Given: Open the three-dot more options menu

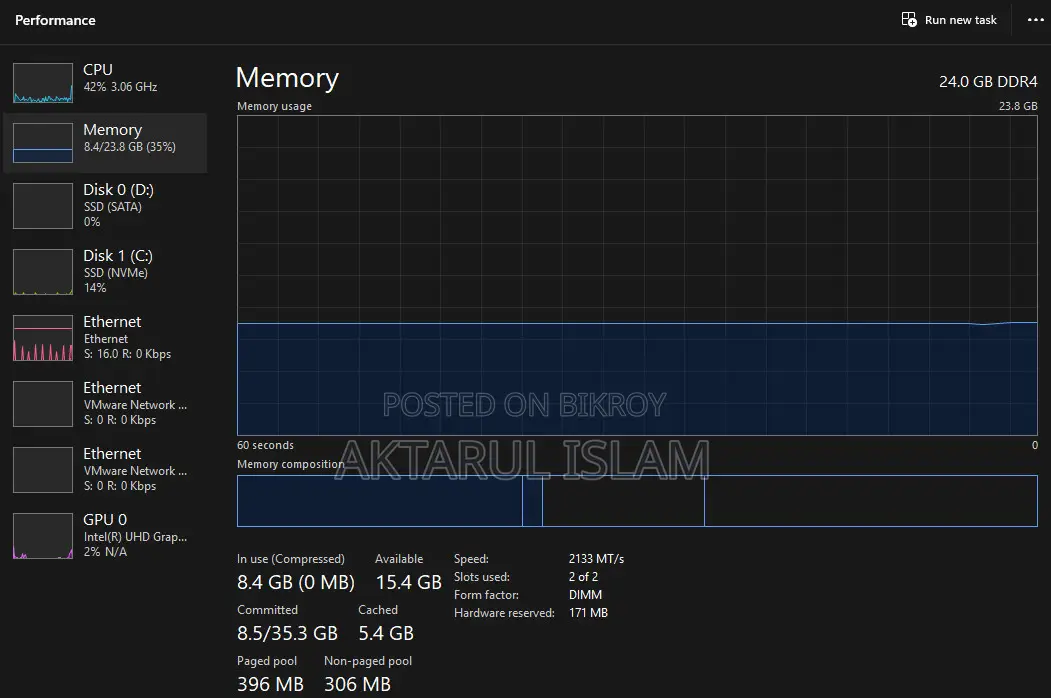Looking at the screenshot, I should tap(1036, 19).
